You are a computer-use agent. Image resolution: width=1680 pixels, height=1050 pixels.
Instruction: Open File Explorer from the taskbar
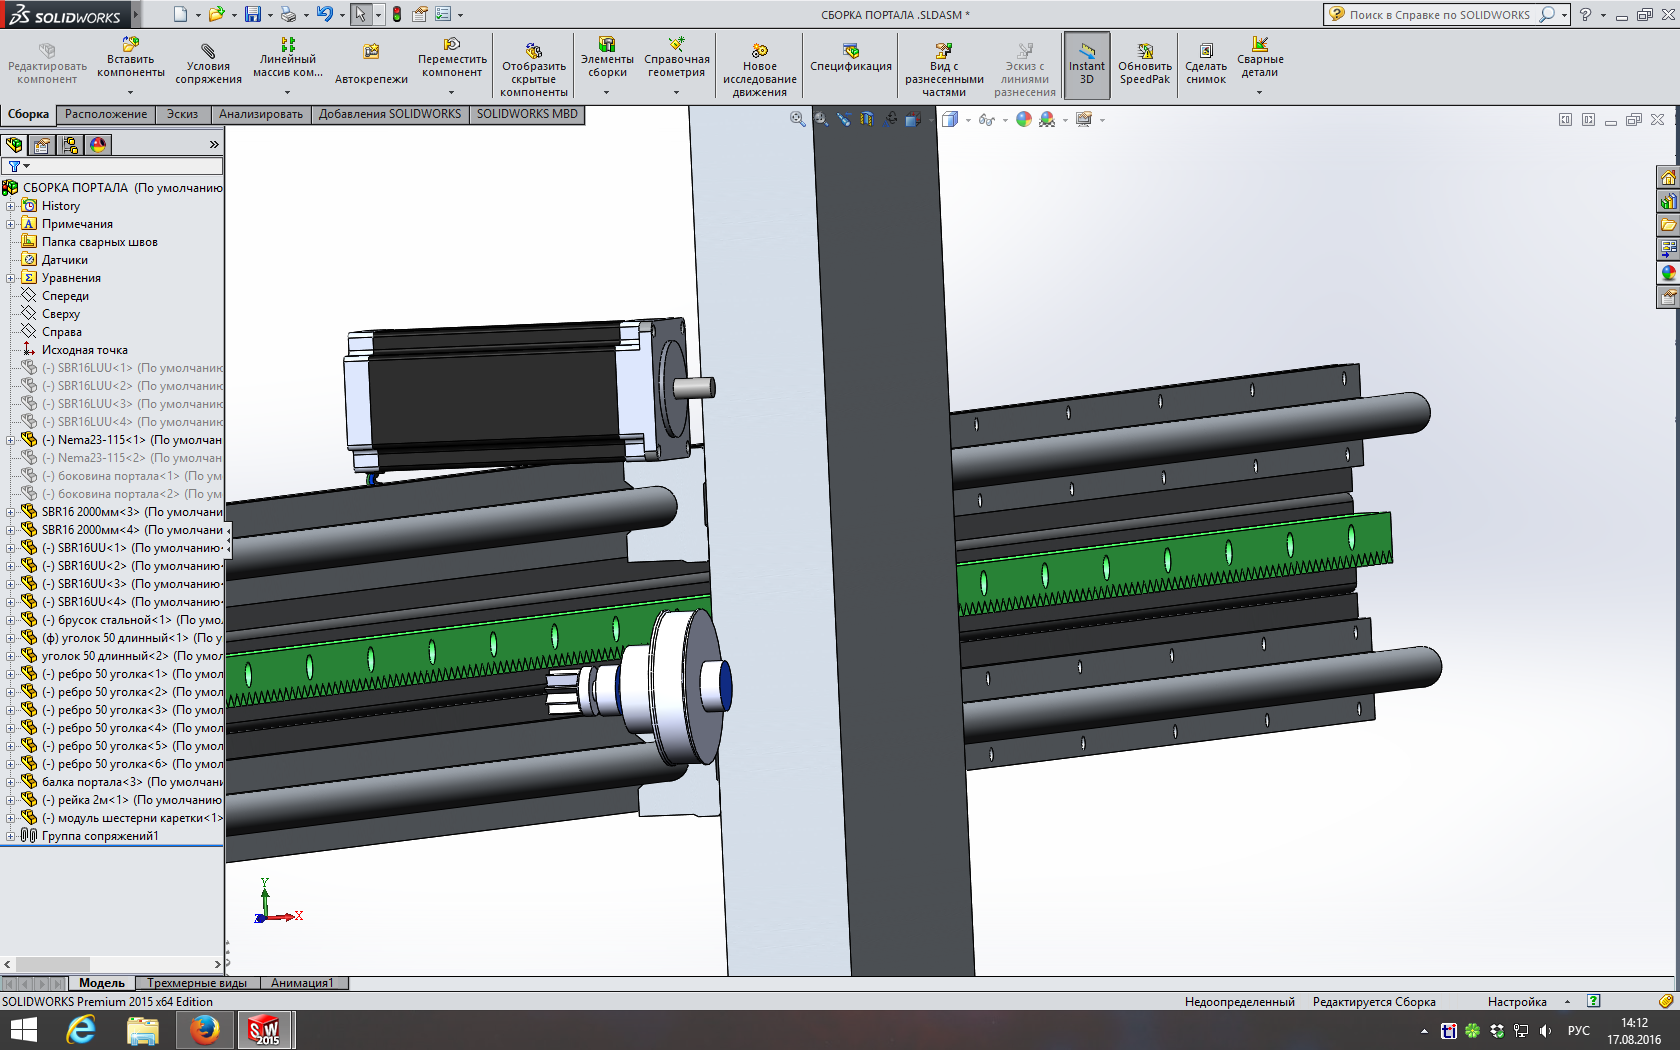pyautogui.click(x=143, y=1030)
